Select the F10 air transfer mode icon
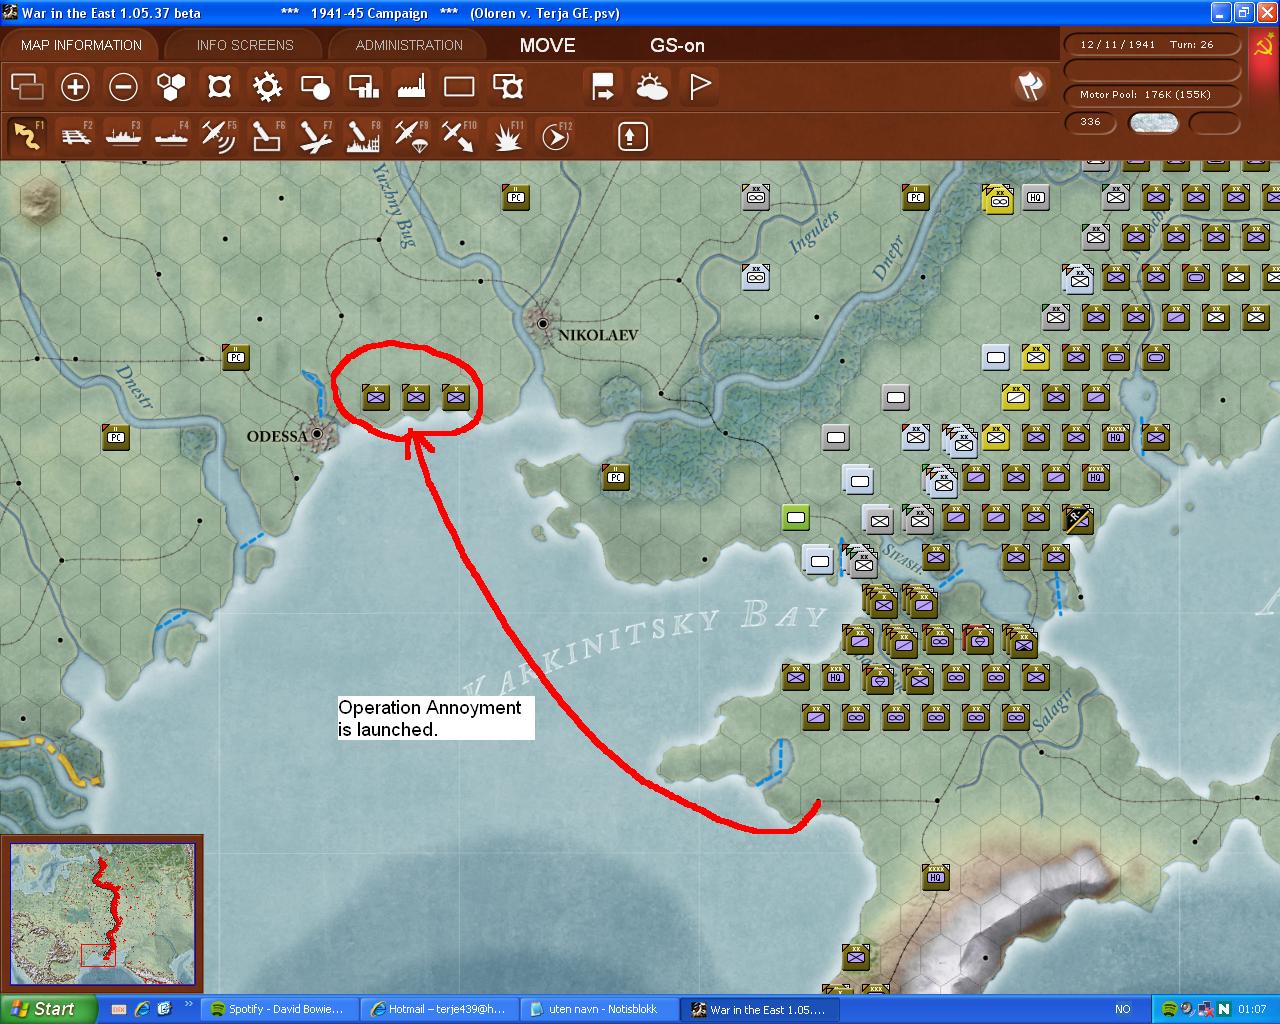The image size is (1280, 1024). (x=459, y=136)
